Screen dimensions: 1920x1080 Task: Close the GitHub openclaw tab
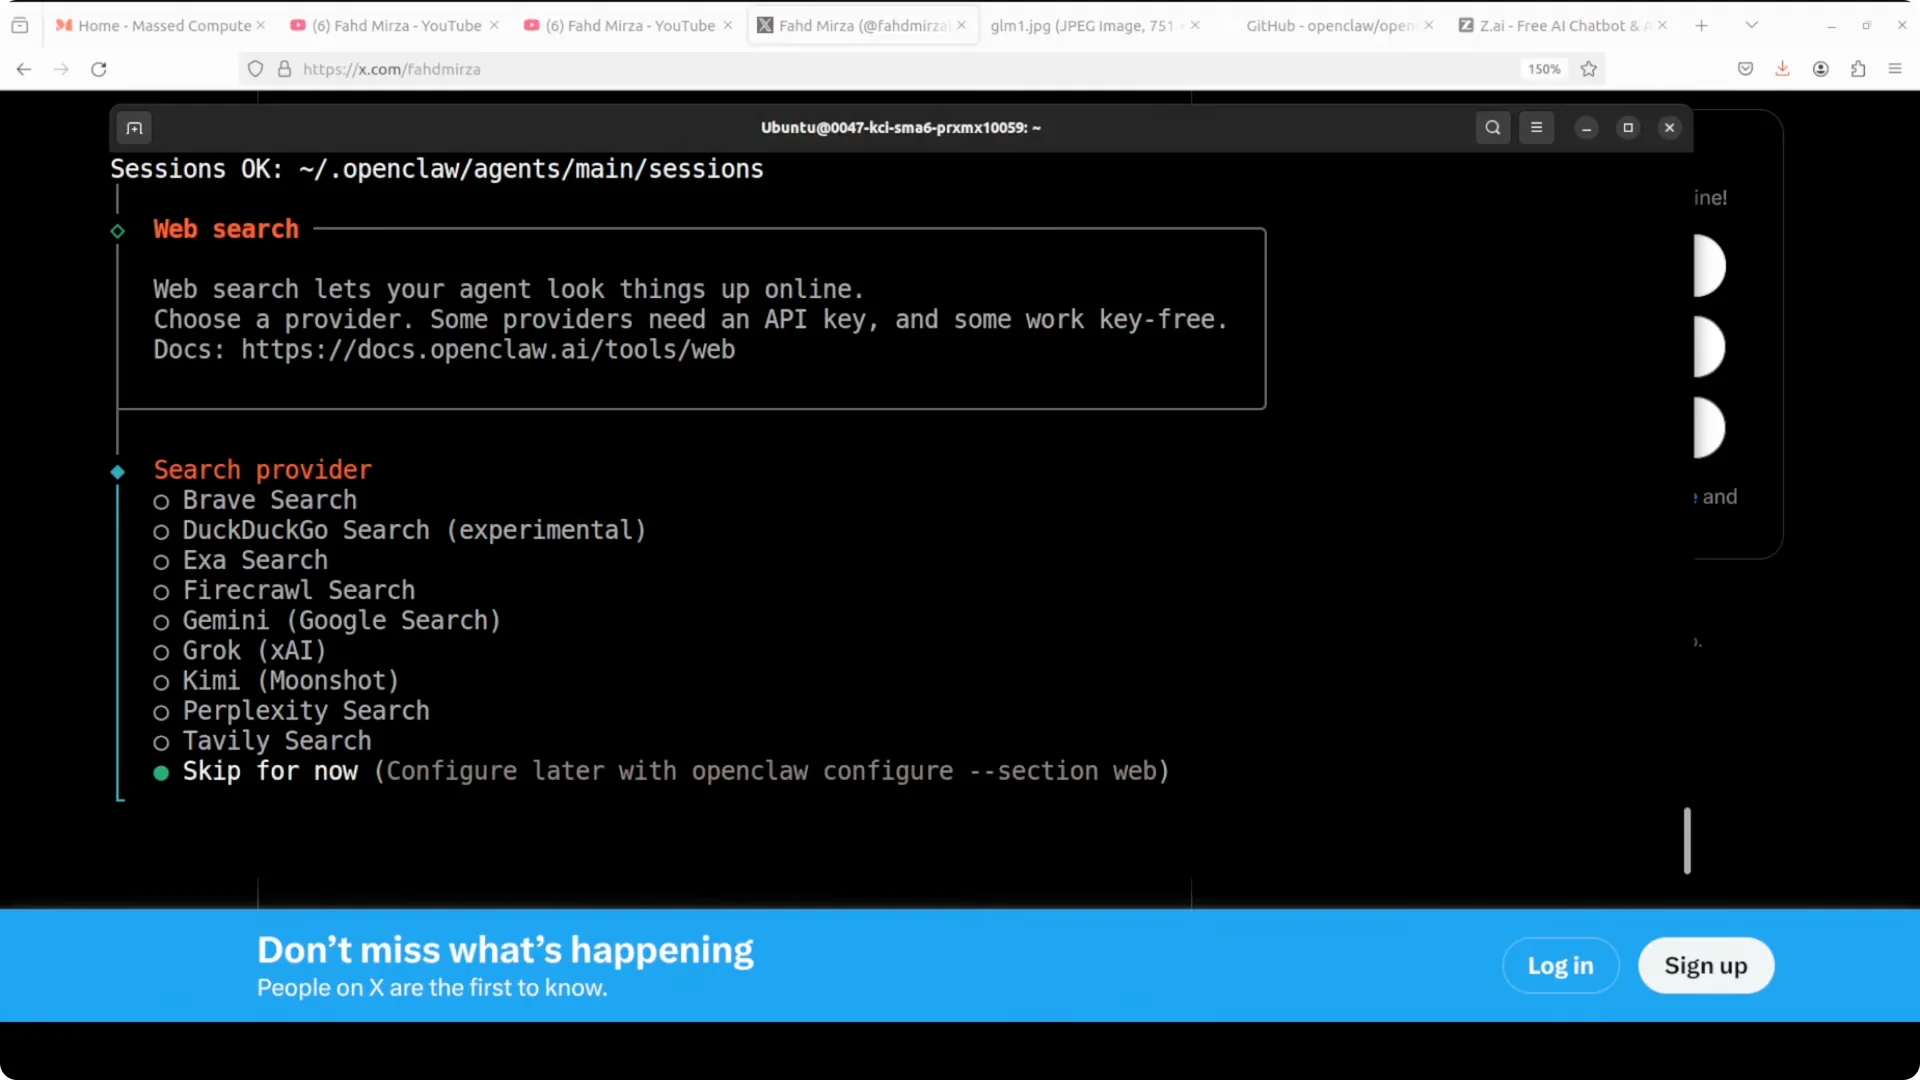pyautogui.click(x=1428, y=25)
